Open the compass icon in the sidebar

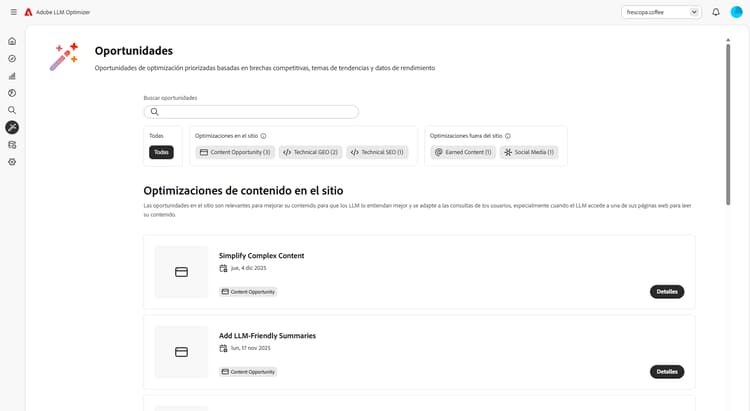pos(12,58)
